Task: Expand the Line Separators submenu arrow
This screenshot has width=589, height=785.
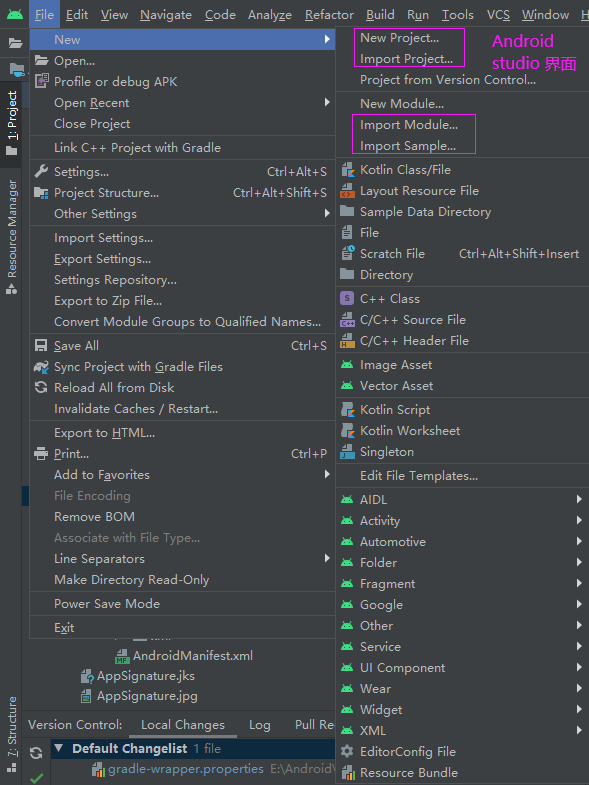Action: point(327,558)
